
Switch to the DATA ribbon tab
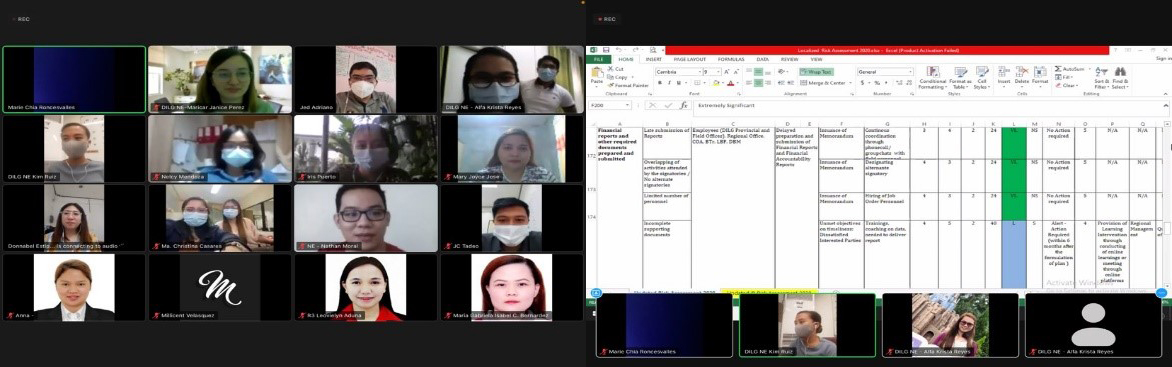(x=762, y=59)
